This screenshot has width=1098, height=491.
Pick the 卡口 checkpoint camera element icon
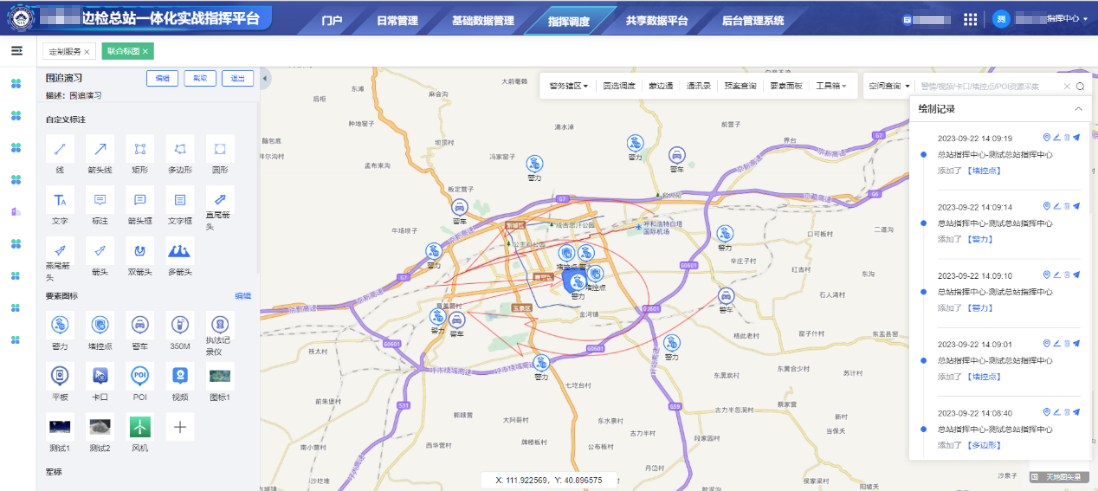[100, 376]
